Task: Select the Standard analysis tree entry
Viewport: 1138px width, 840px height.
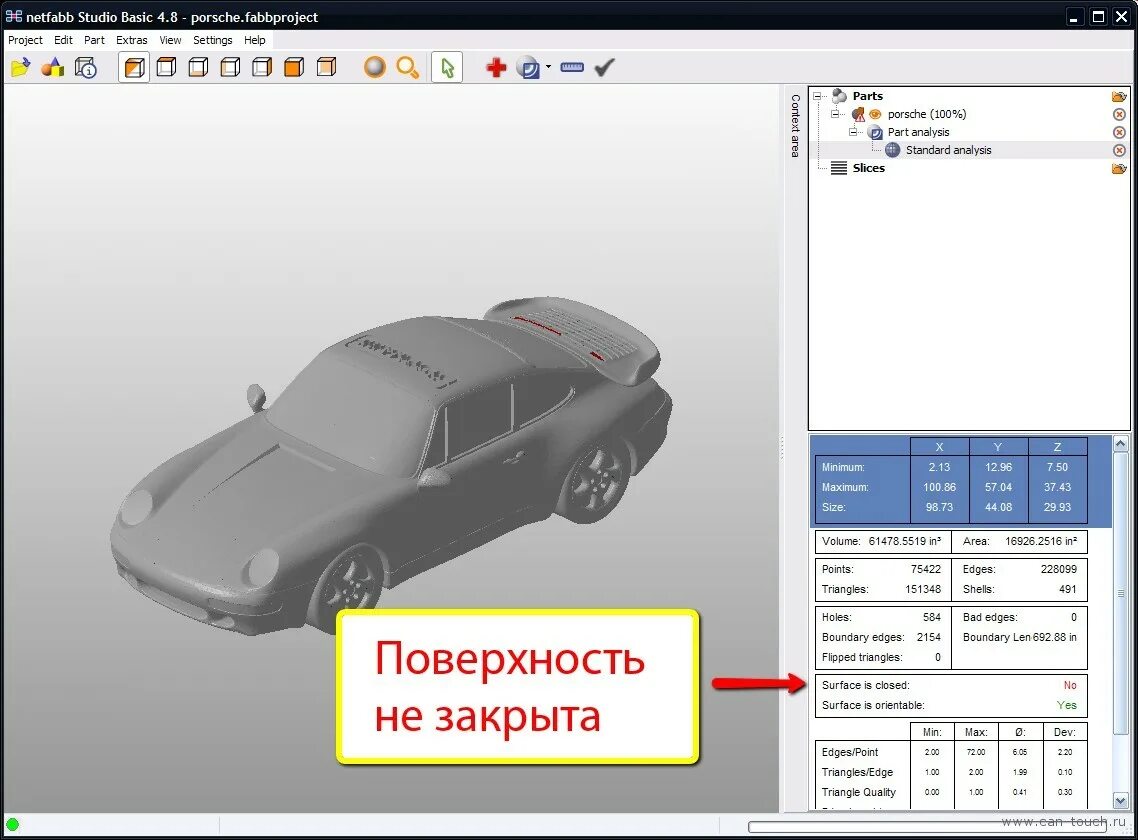Action: pos(948,150)
